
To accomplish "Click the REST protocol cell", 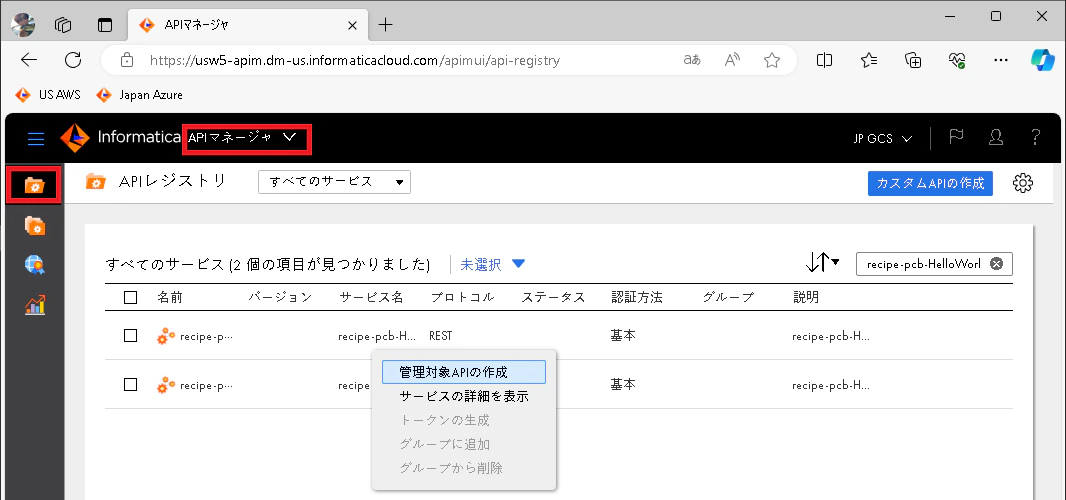I will tap(441, 335).
